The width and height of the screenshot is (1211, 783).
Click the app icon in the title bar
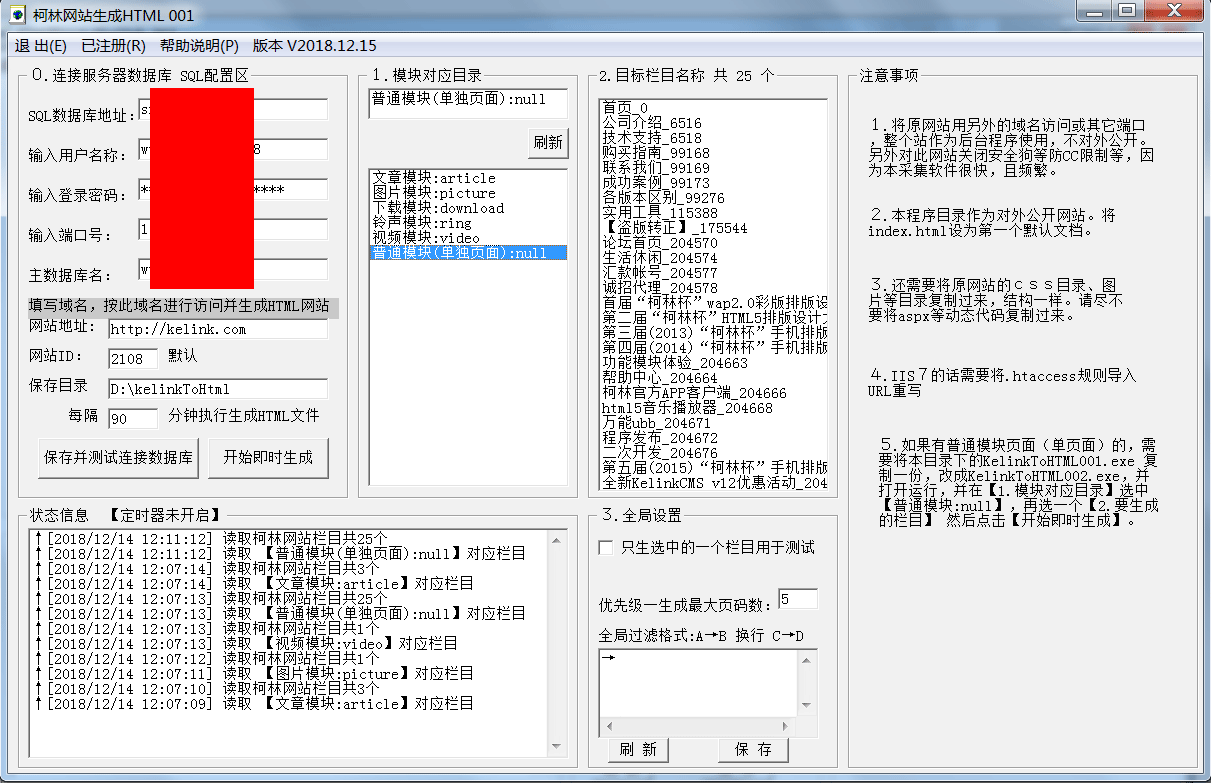tap(17, 15)
